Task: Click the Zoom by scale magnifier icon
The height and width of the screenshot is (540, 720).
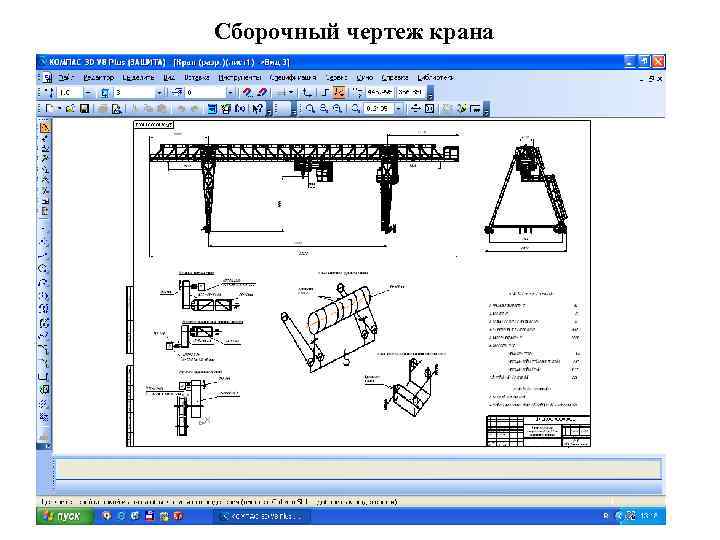Action: pos(355,109)
